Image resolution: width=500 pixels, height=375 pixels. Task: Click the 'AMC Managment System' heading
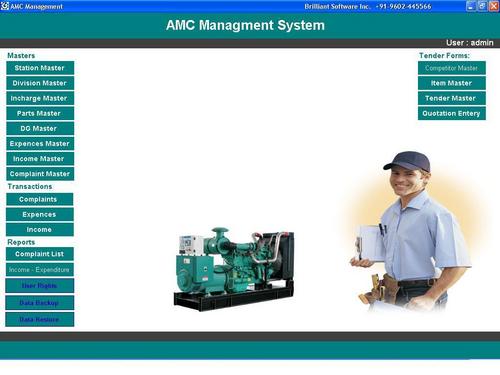245,25
